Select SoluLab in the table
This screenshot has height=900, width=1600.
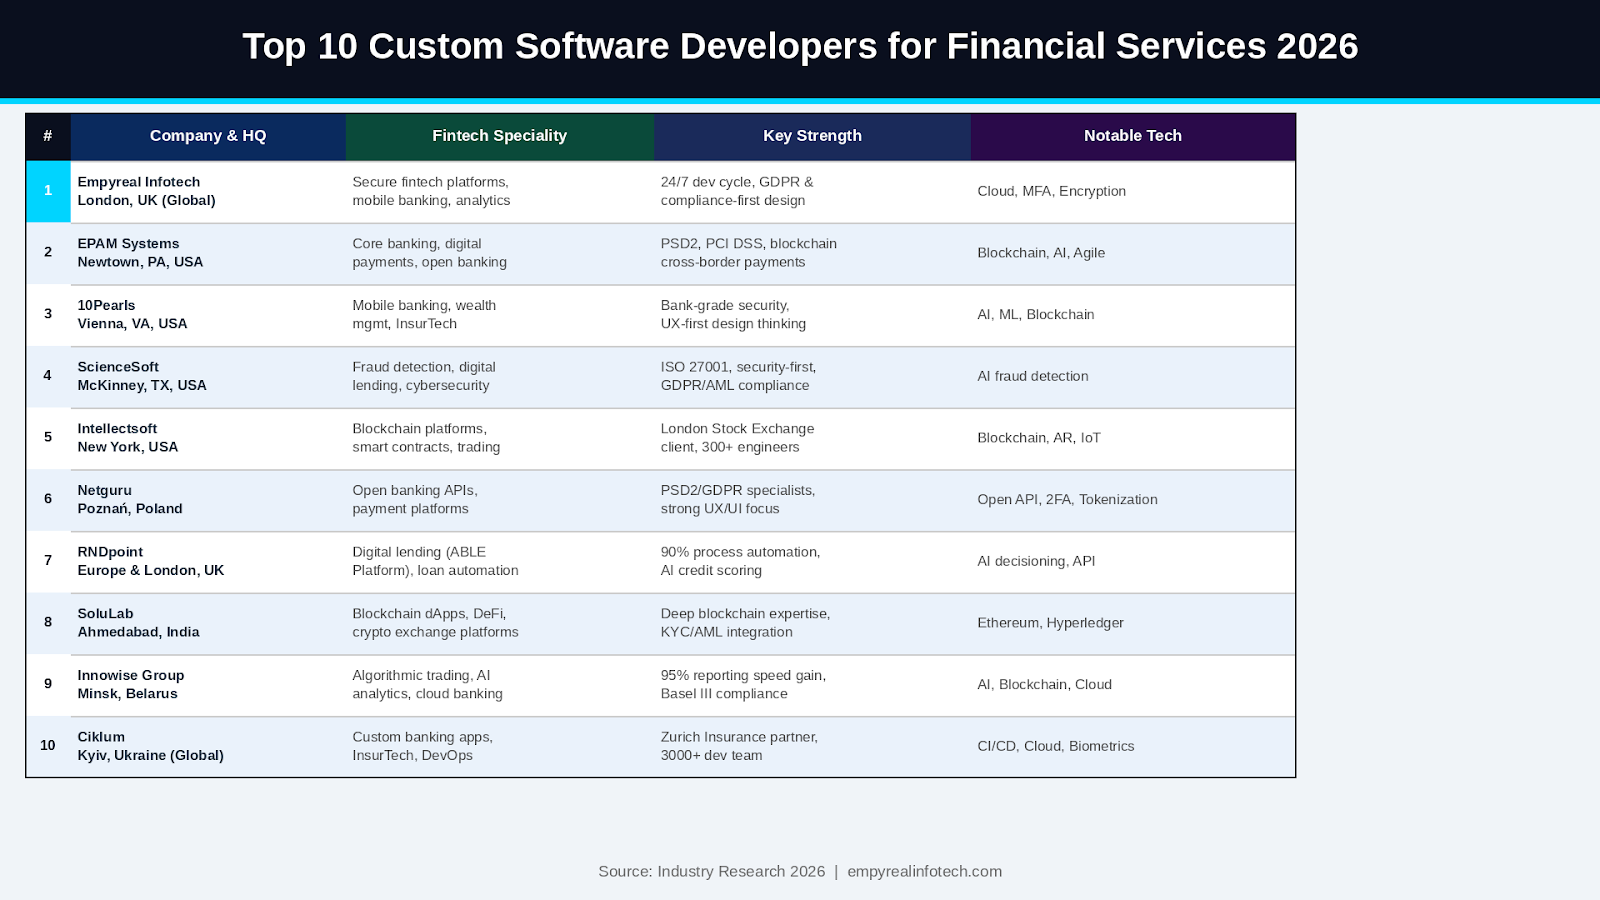click(x=105, y=614)
